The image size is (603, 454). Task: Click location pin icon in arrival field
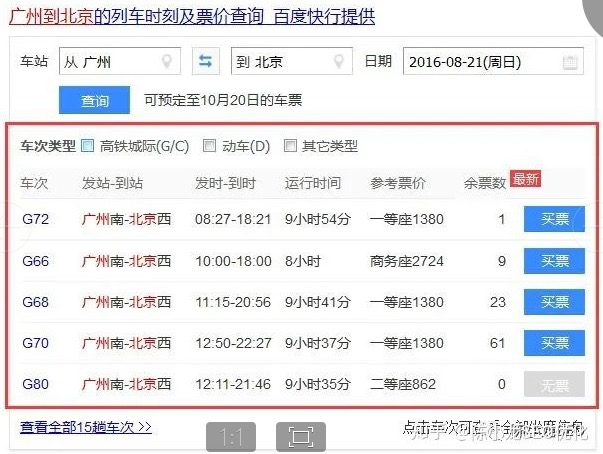point(340,62)
